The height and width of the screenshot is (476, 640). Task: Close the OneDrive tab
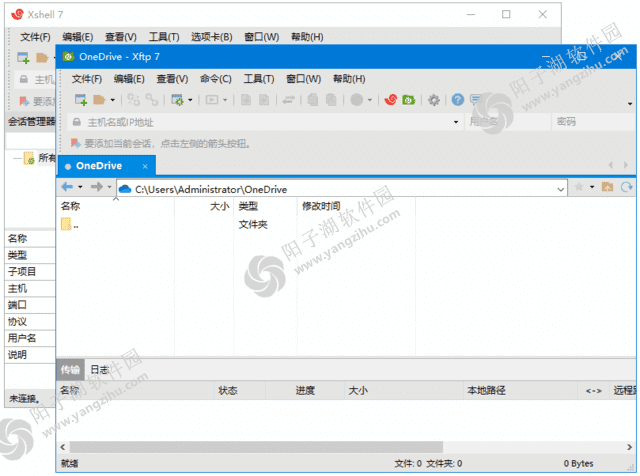click(x=145, y=166)
